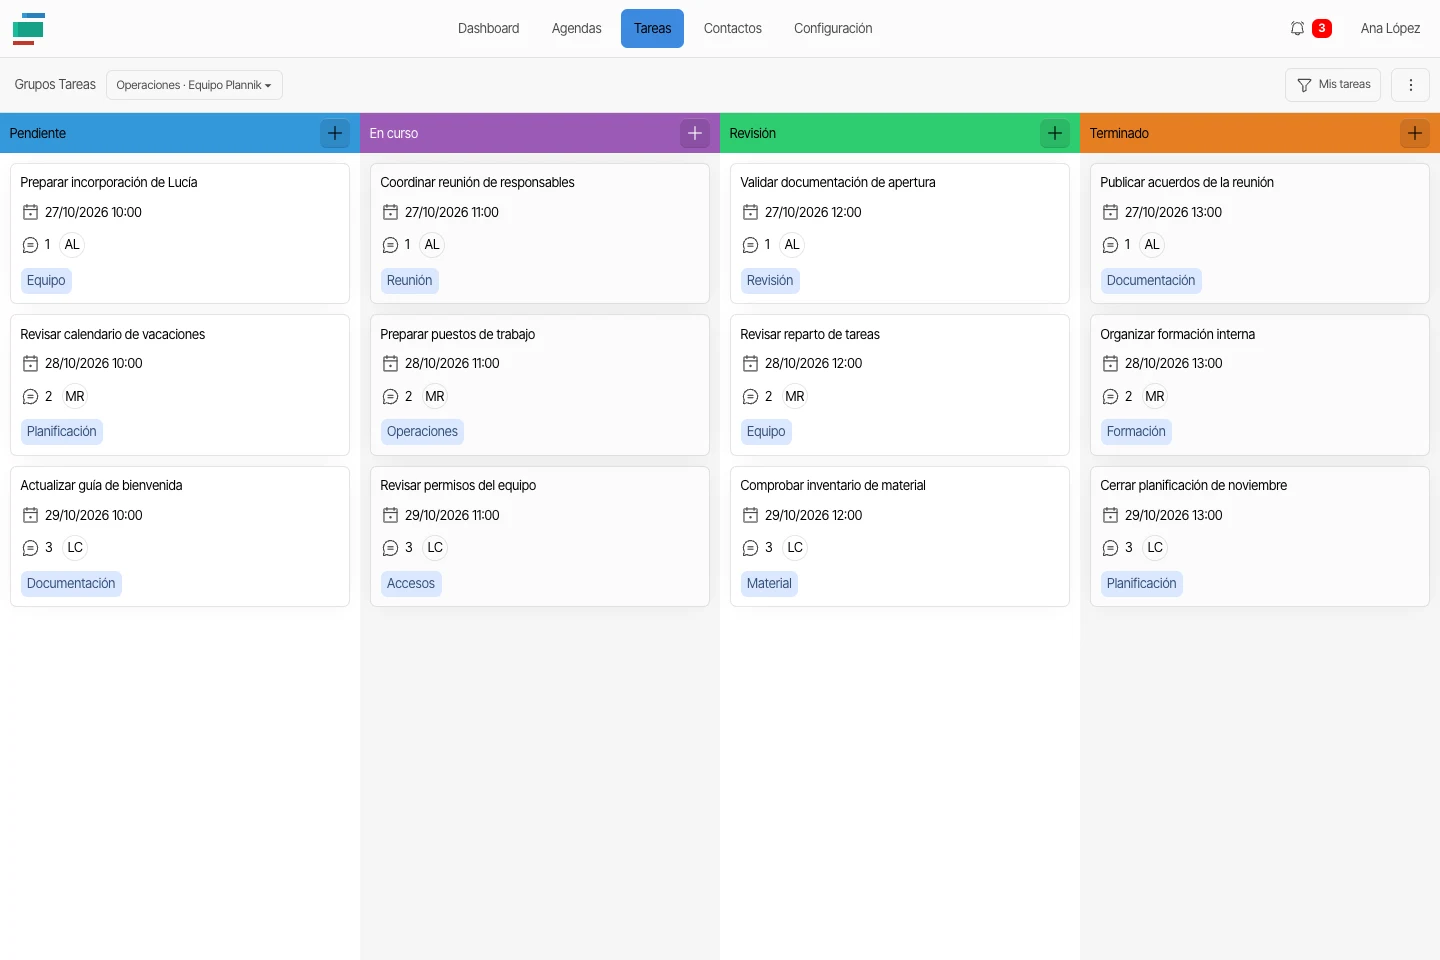Click comments icon on Preparar incorporación de Lucía
Screen dimensions: 1440x960
30,245
